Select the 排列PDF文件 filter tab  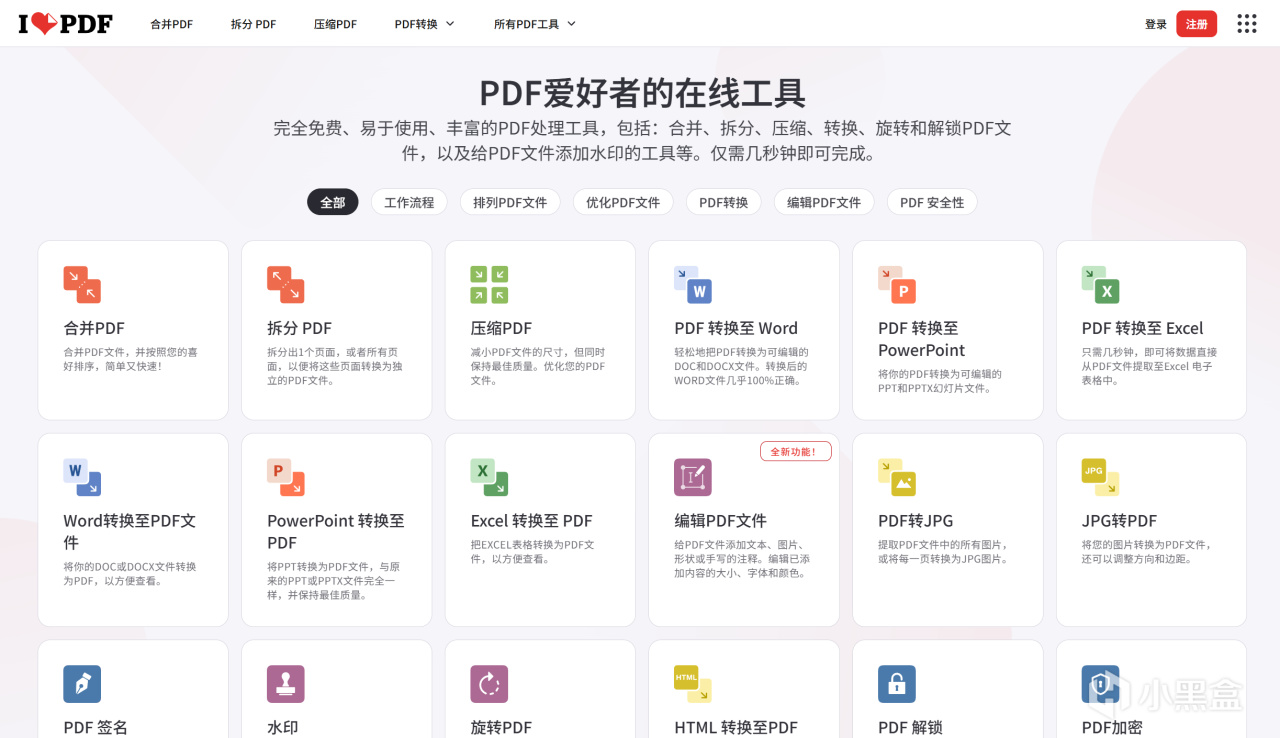(x=510, y=202)
